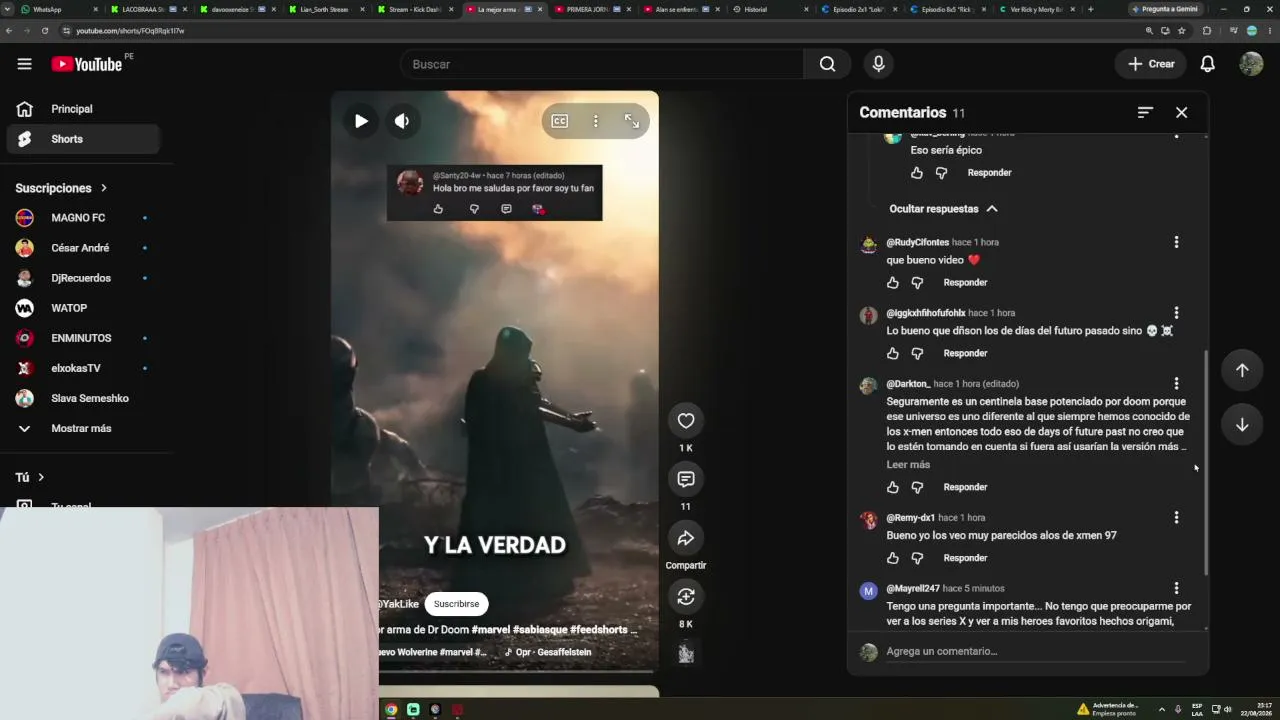Open the Slava Semeshko channel
This screenshot has height=720, width=1280.
pos(83,398)
